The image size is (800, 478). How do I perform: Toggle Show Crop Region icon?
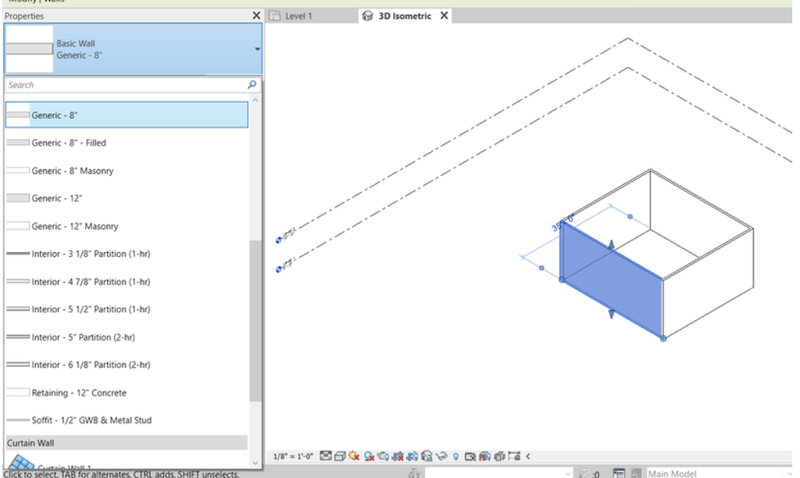pos(412,456)
